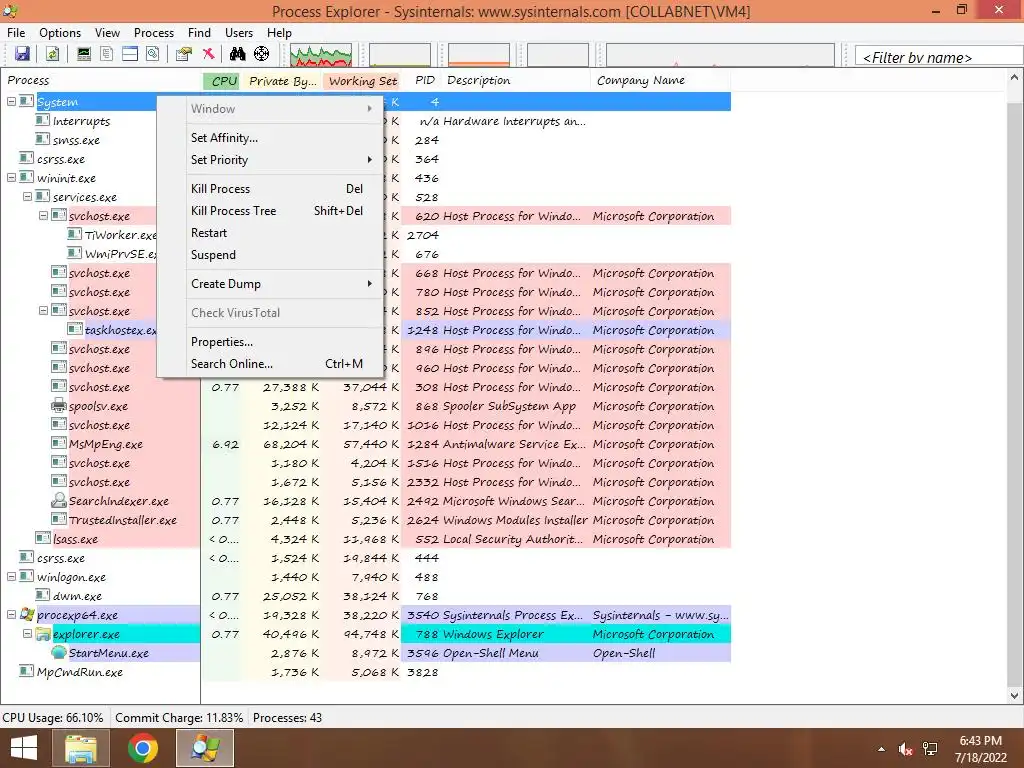Click the icon beside lsass.exe
This screenshot has height=768, width=1024.
pos(43,538)
